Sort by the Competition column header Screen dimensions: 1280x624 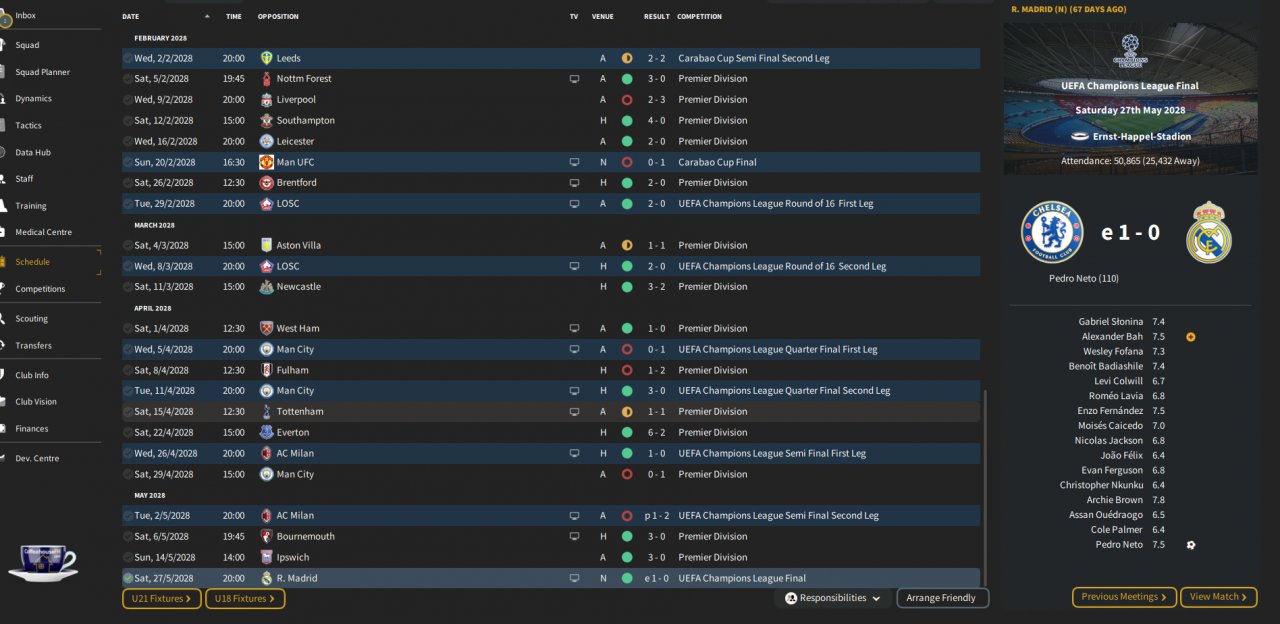tap(699, 16)
